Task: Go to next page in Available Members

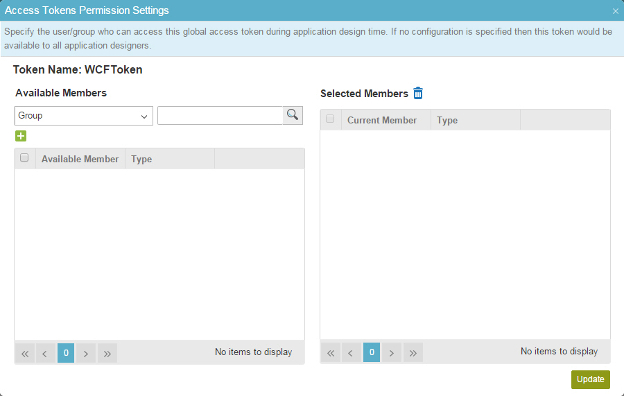Action: (86, 353)
